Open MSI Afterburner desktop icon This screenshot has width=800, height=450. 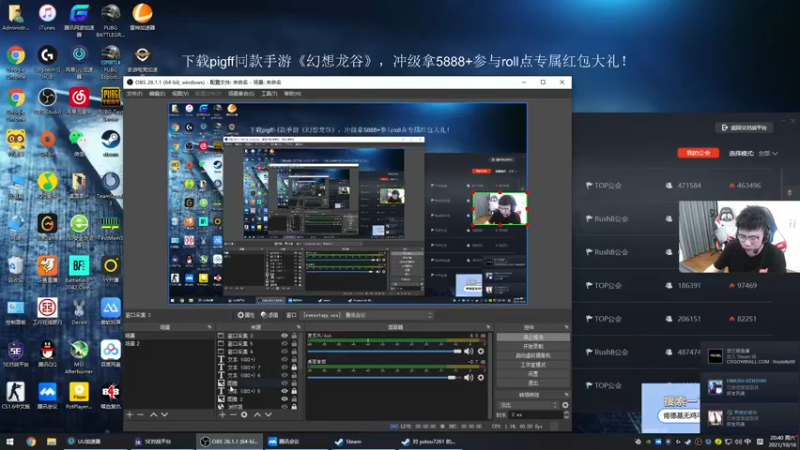pos(79,357)
